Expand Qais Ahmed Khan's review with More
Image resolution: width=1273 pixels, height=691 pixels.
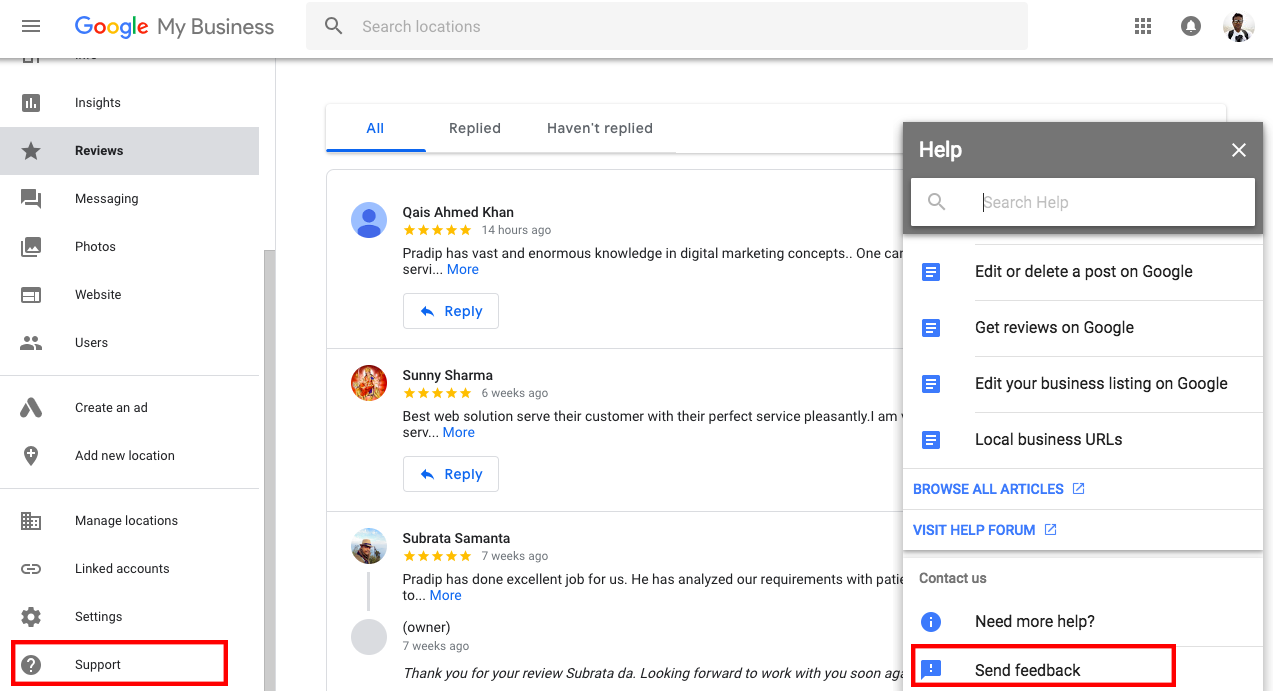(x=463, y=270)
